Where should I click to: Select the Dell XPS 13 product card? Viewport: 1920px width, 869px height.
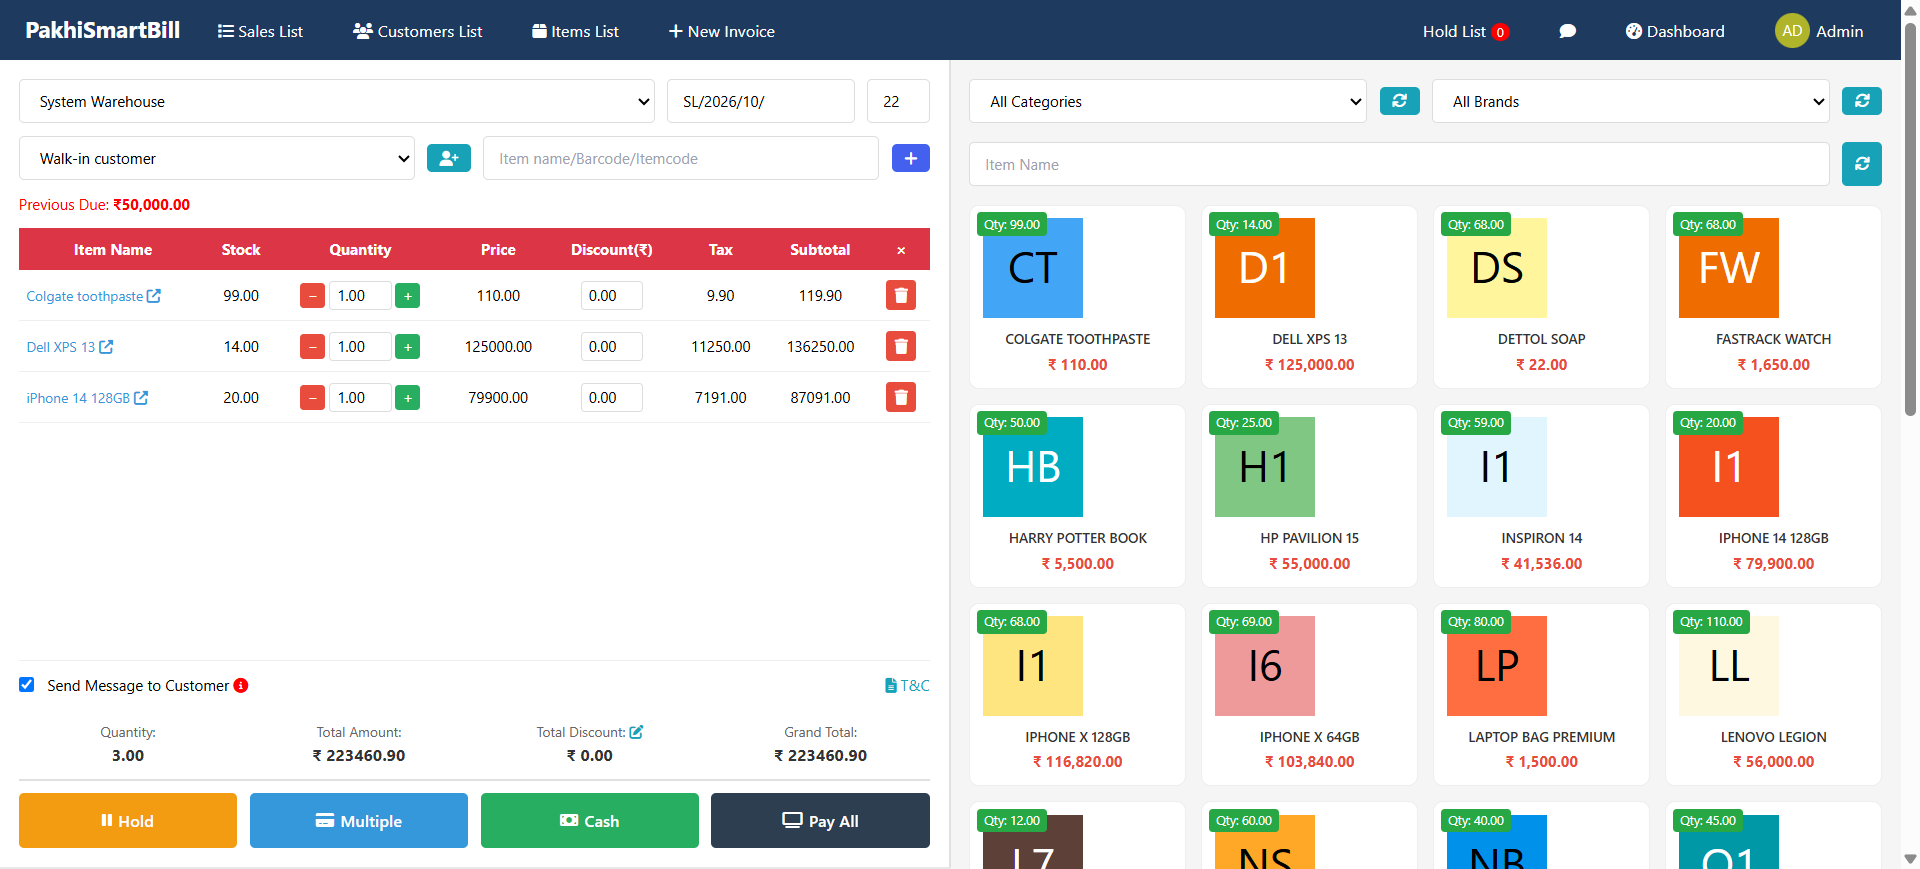click(x=1309, y=297)
